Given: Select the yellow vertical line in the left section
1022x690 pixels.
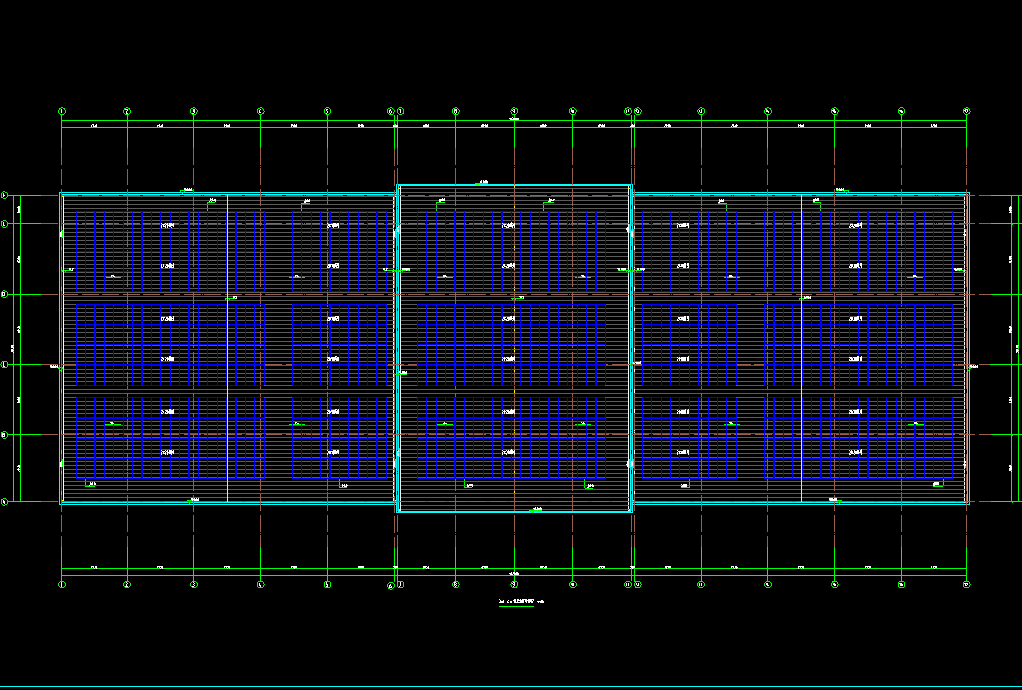Looking at the screenshot, I should click(227, 348).
